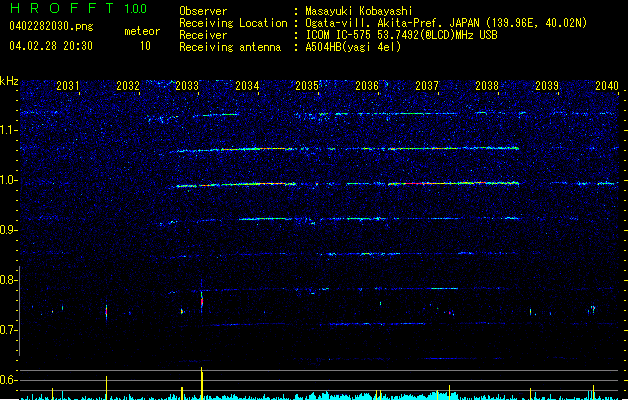Image resolution: width=629 pixels, height=400 pixels.
Task: Click the 2035 time marker
Action: 307,86
